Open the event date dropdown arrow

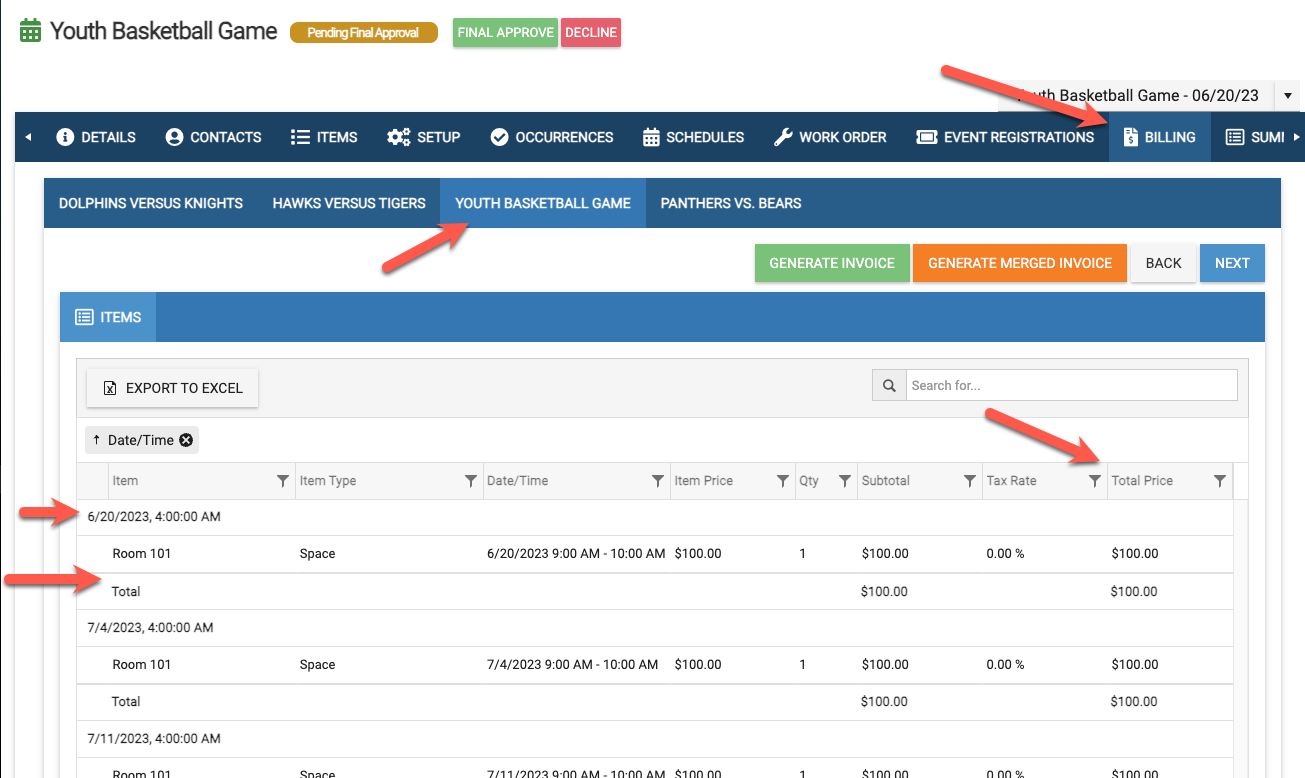[x=1287, y=96]
